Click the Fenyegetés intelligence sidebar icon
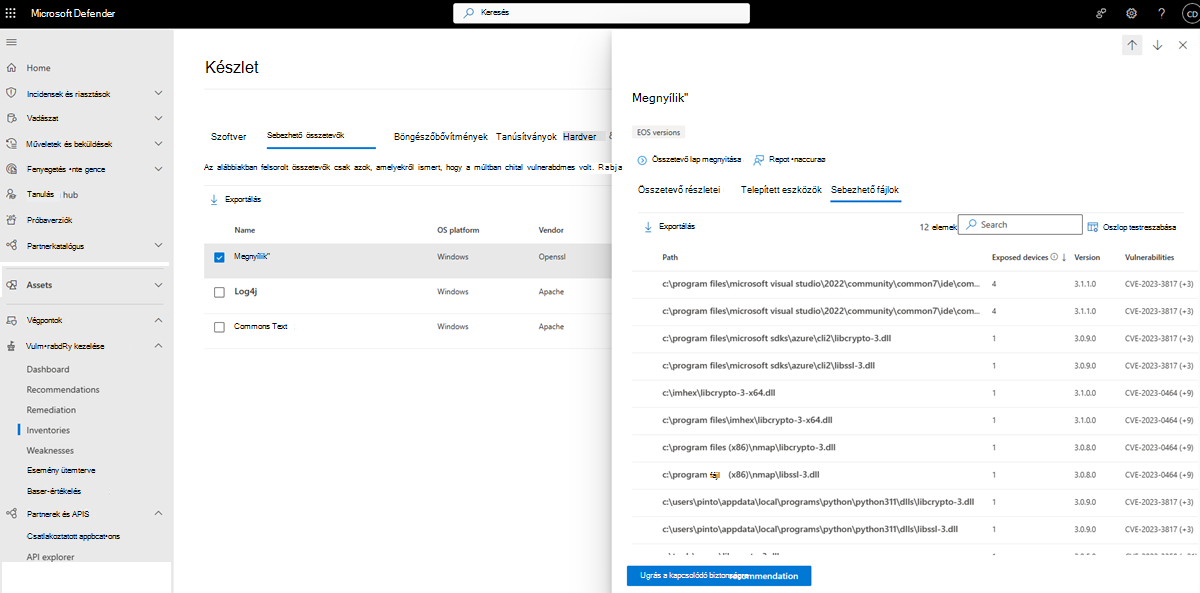The image size is (1200, 593). point(12,169)
